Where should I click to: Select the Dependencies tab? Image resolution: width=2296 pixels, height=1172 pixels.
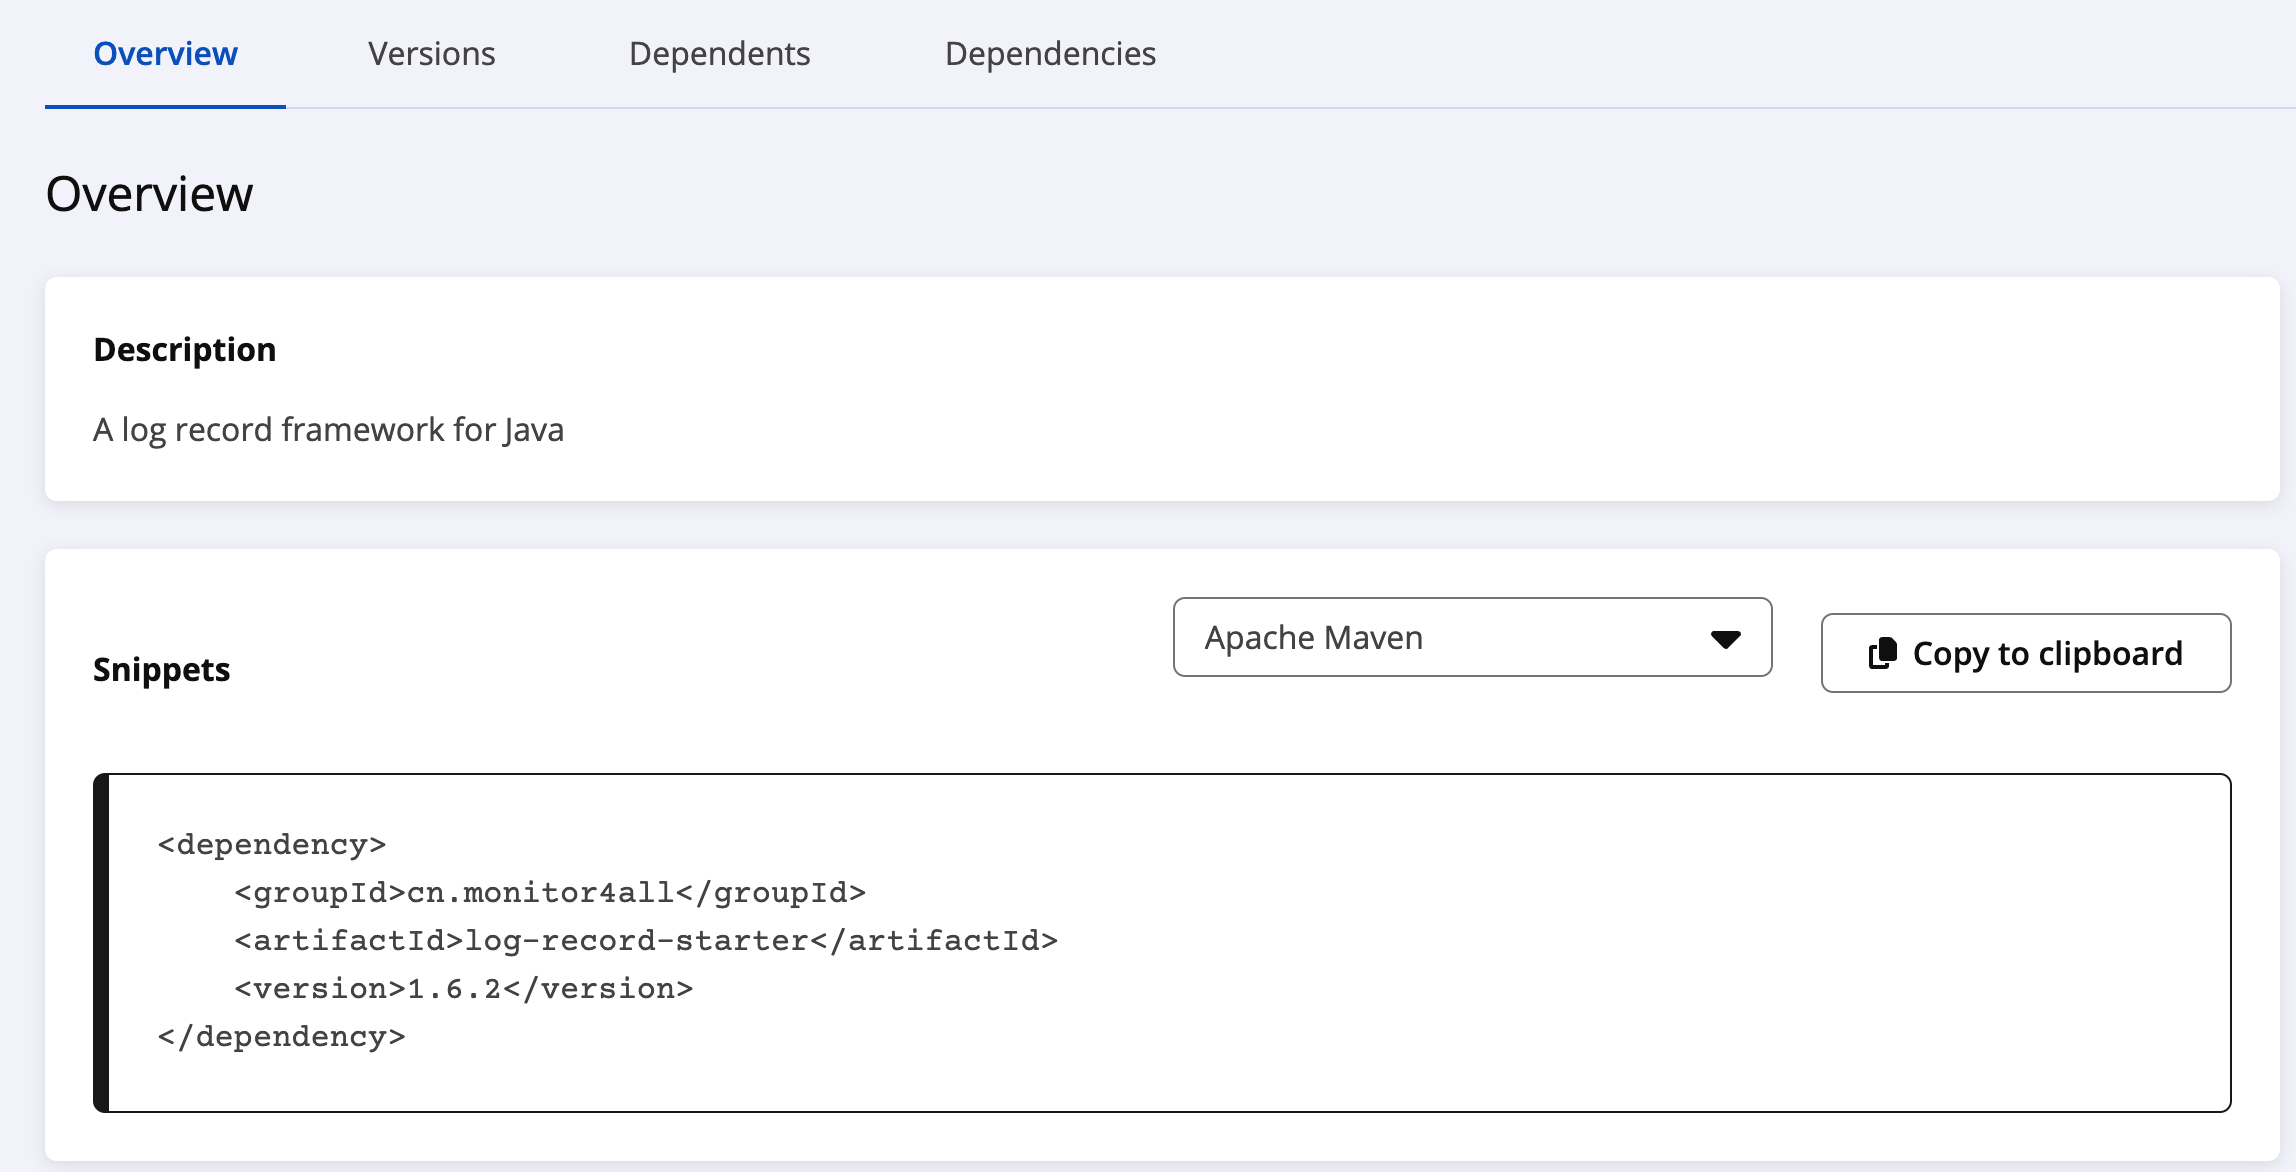(x=1050, y=54)
